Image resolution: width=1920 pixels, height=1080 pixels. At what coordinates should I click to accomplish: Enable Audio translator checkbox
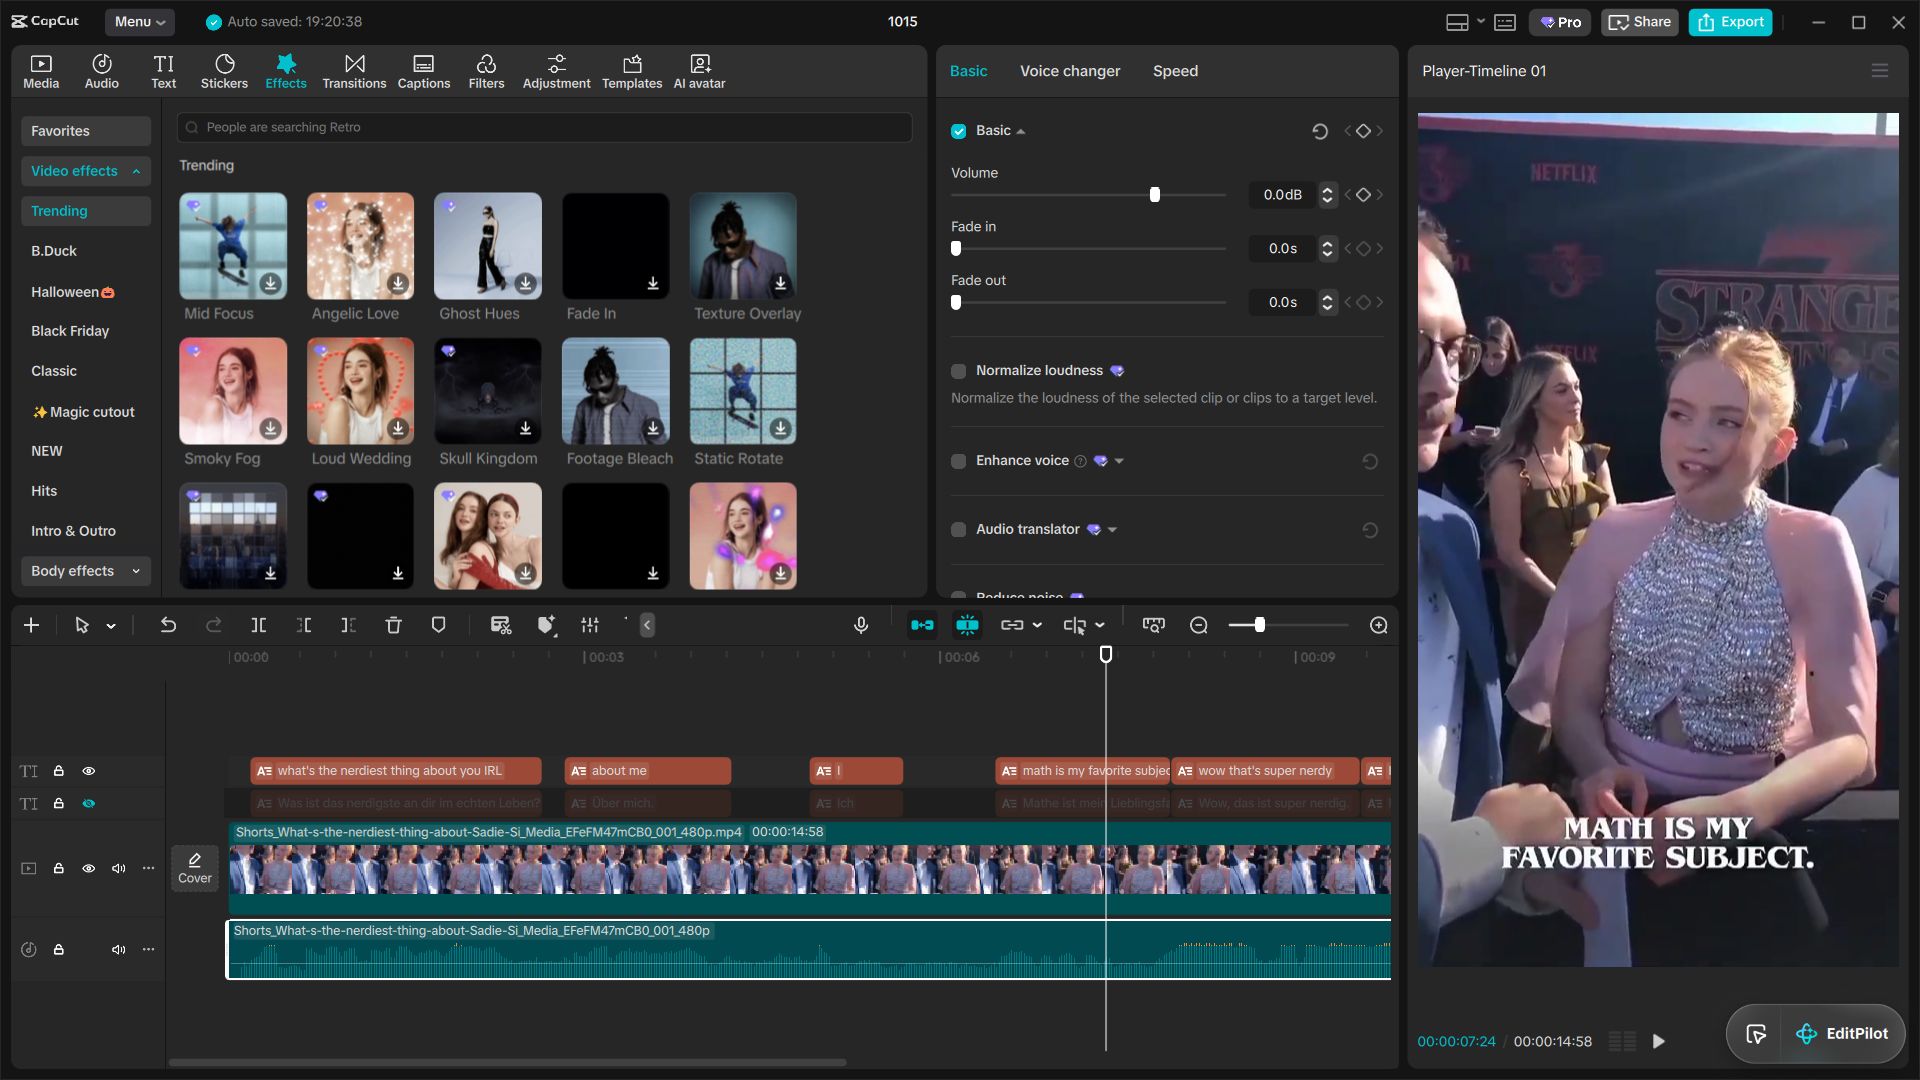pos(959,530)
